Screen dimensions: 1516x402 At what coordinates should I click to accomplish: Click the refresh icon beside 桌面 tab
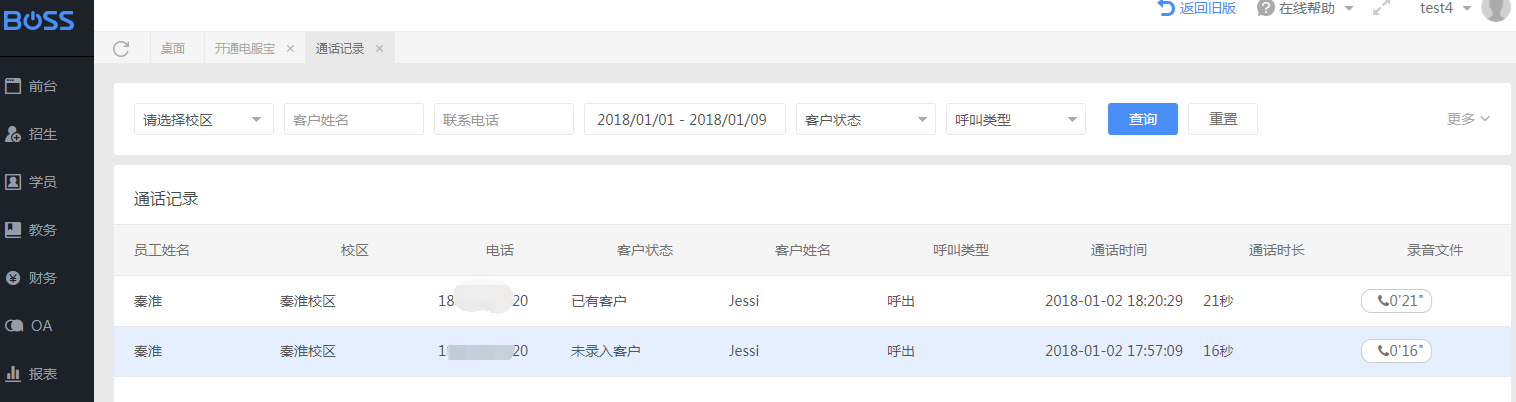[121, 48]
